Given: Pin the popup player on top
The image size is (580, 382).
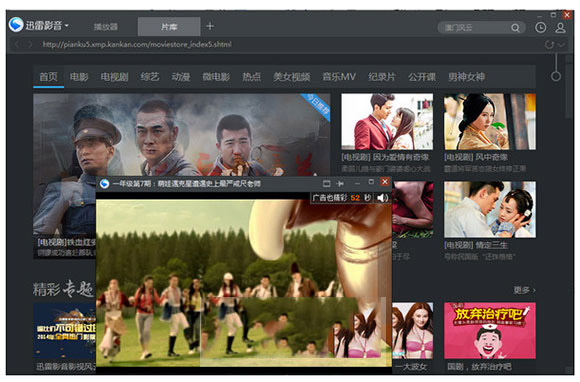Looking at the screenshot, I should tap(340, 183).
